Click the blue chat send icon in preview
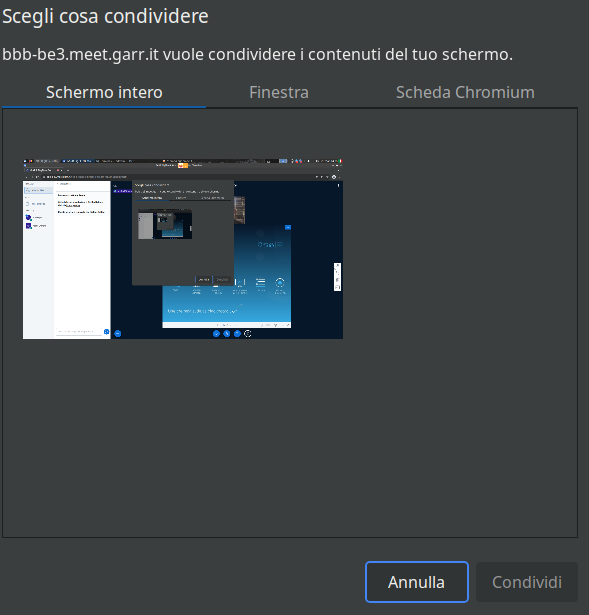This screenshot has width=589, height=615. (x=106, y=332)
